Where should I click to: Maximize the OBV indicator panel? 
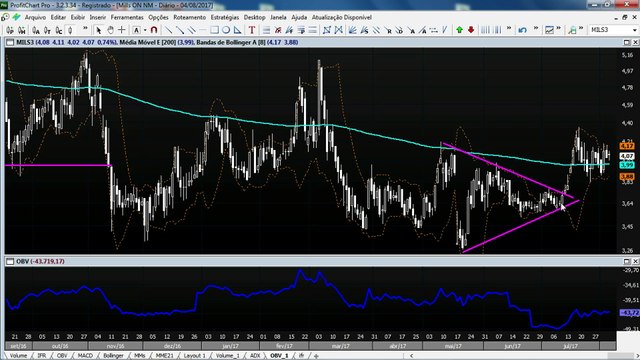click(627, 261)
